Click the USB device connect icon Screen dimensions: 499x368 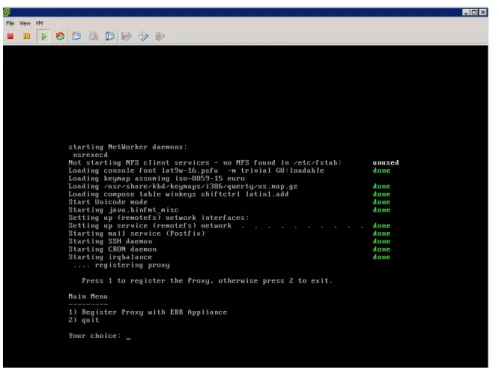[160, 36]
